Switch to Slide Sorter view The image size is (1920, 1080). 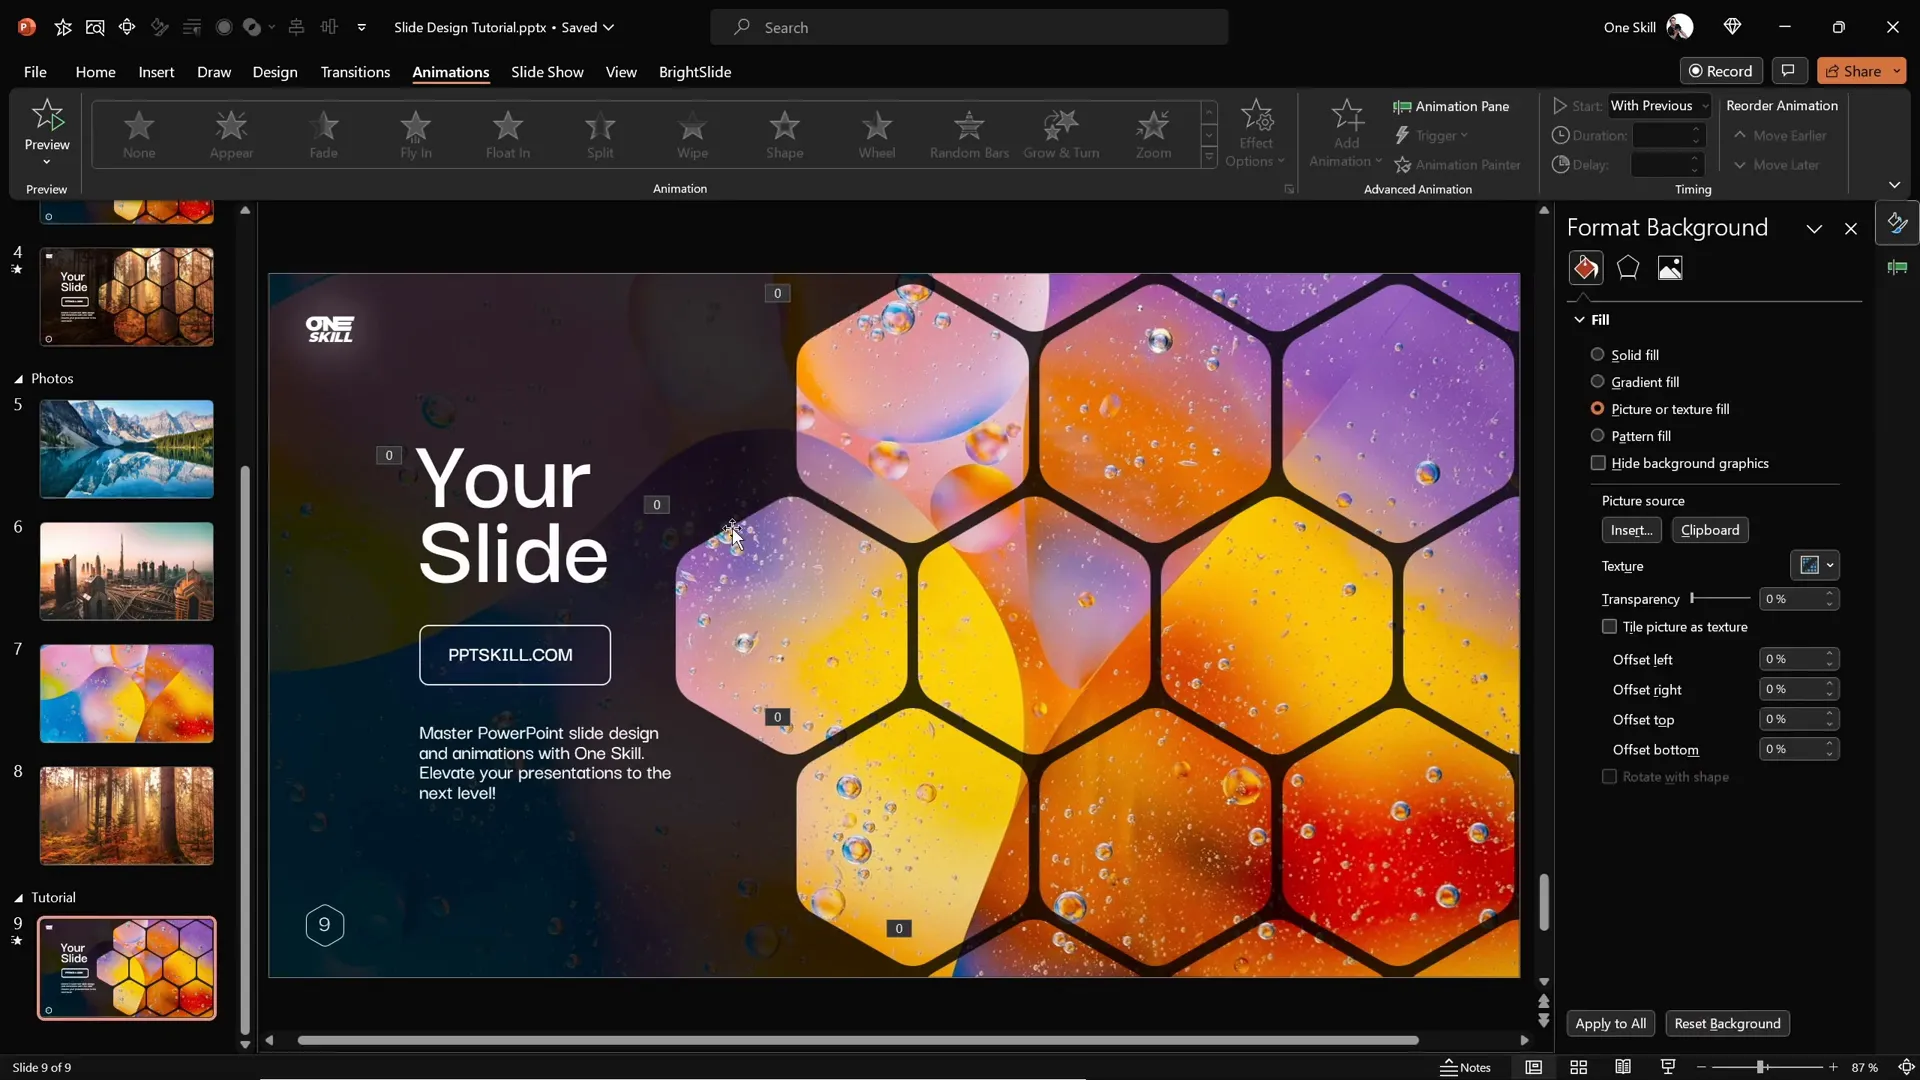click(x=1578, y=1067)
